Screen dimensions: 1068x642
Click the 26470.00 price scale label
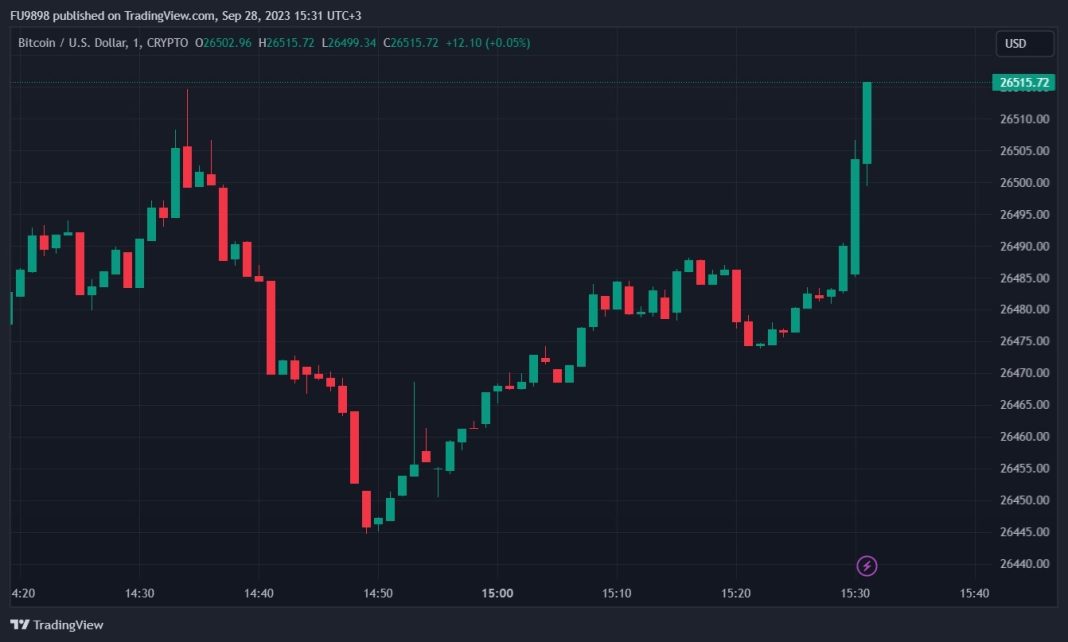pos(1024,373)
